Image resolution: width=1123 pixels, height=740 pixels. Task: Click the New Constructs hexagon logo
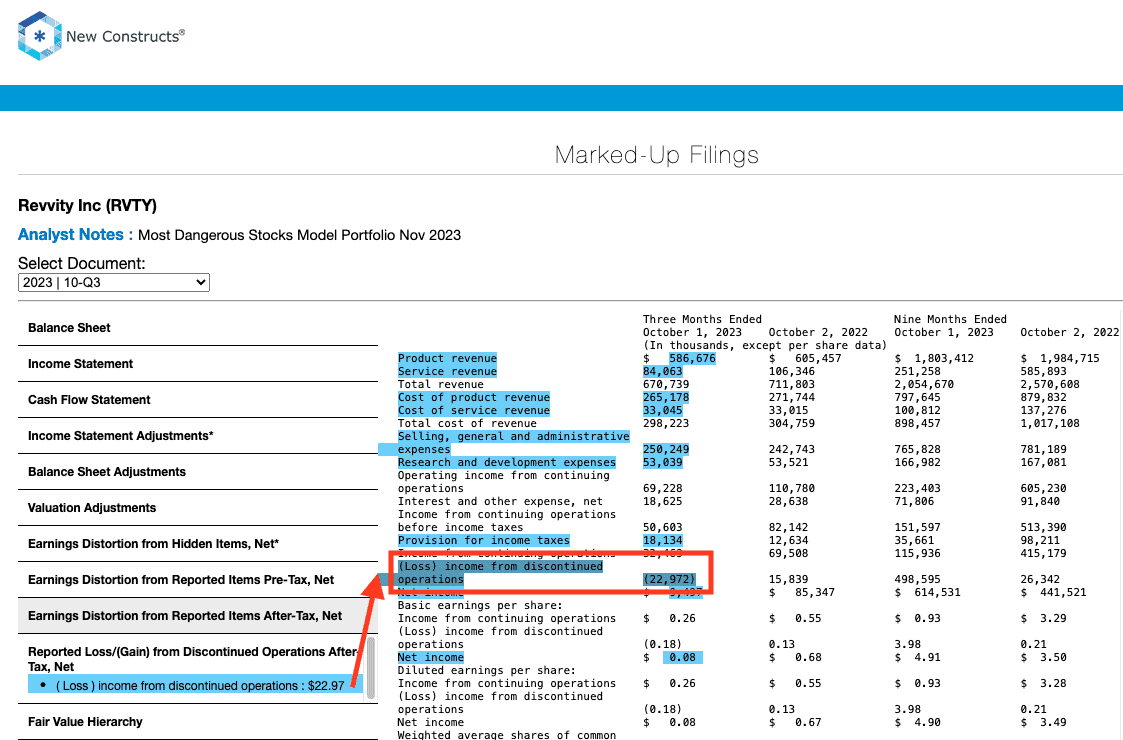pyautogui.click(x=39, y=36)
